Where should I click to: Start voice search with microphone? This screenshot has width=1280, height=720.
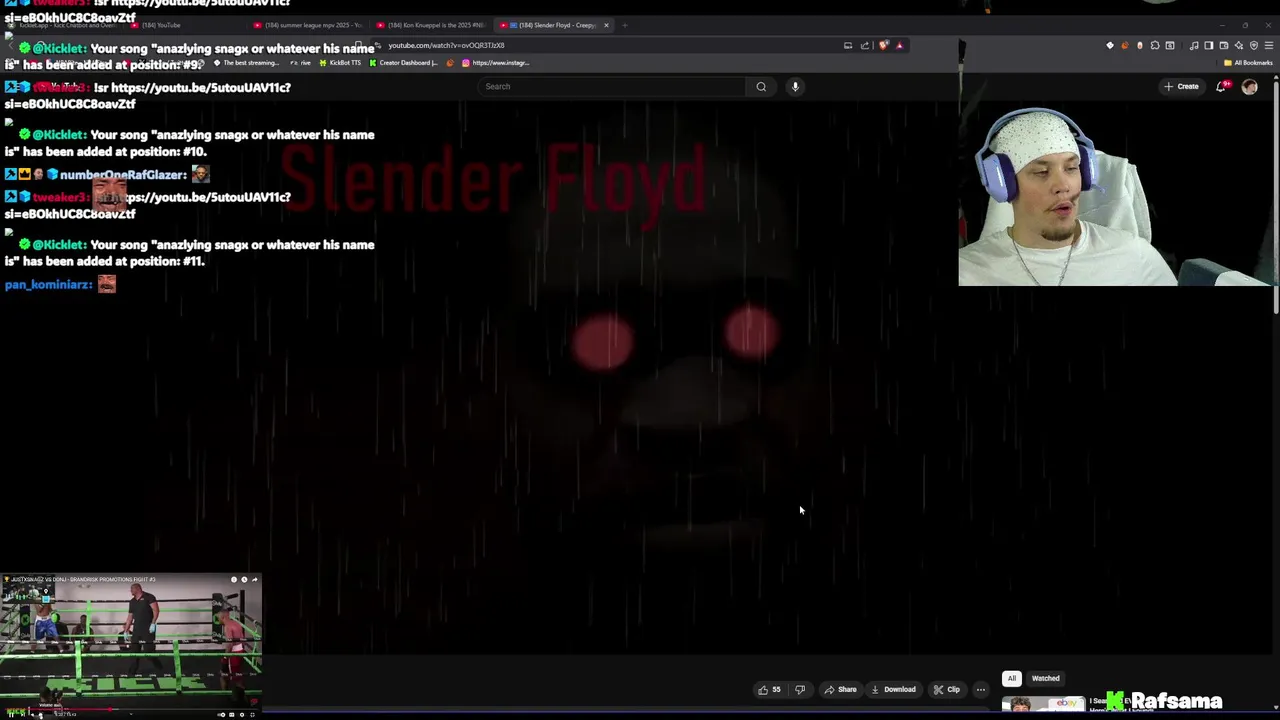tap(795, 86)
